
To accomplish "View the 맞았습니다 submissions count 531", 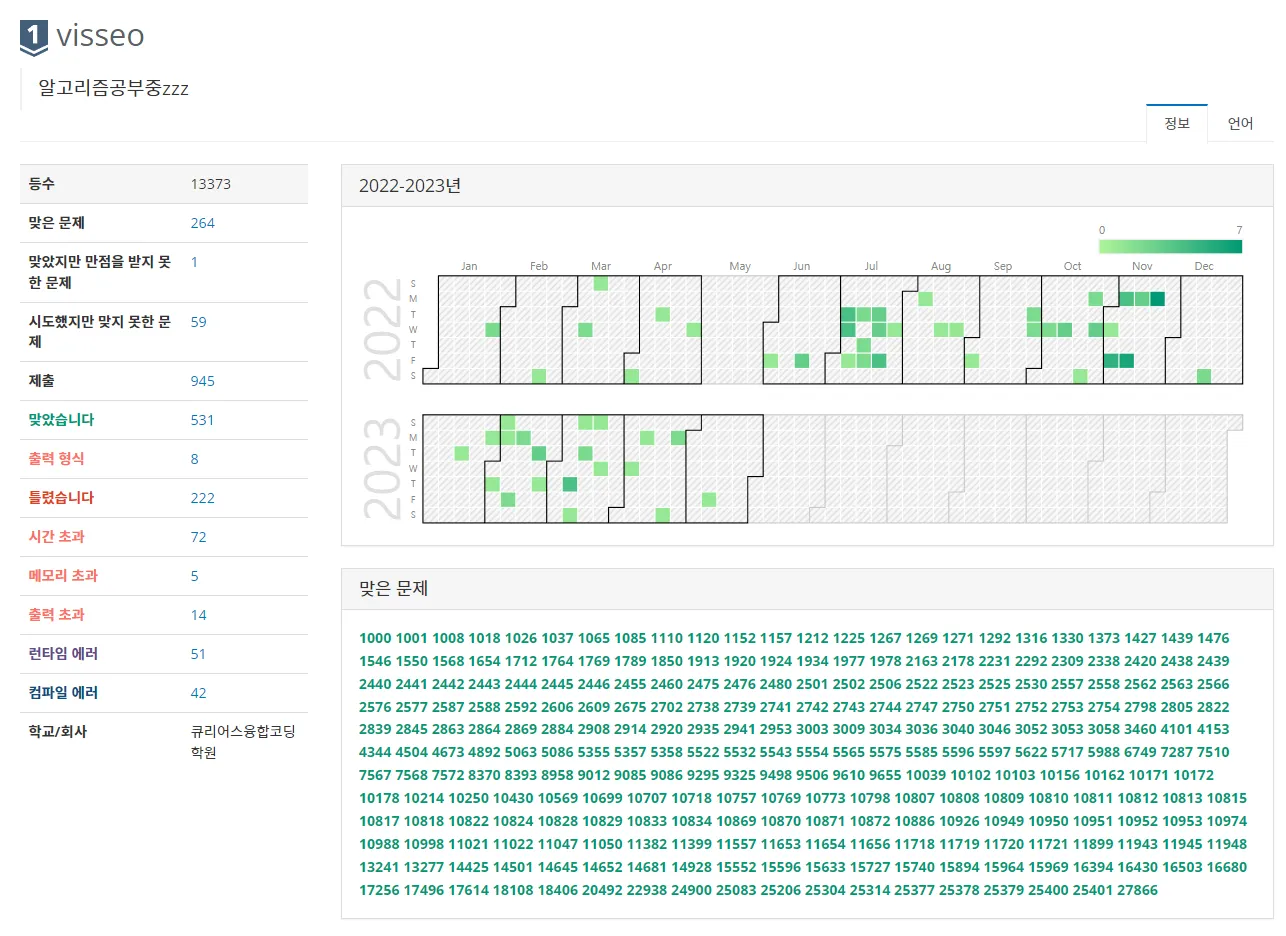I will [202, 420].
